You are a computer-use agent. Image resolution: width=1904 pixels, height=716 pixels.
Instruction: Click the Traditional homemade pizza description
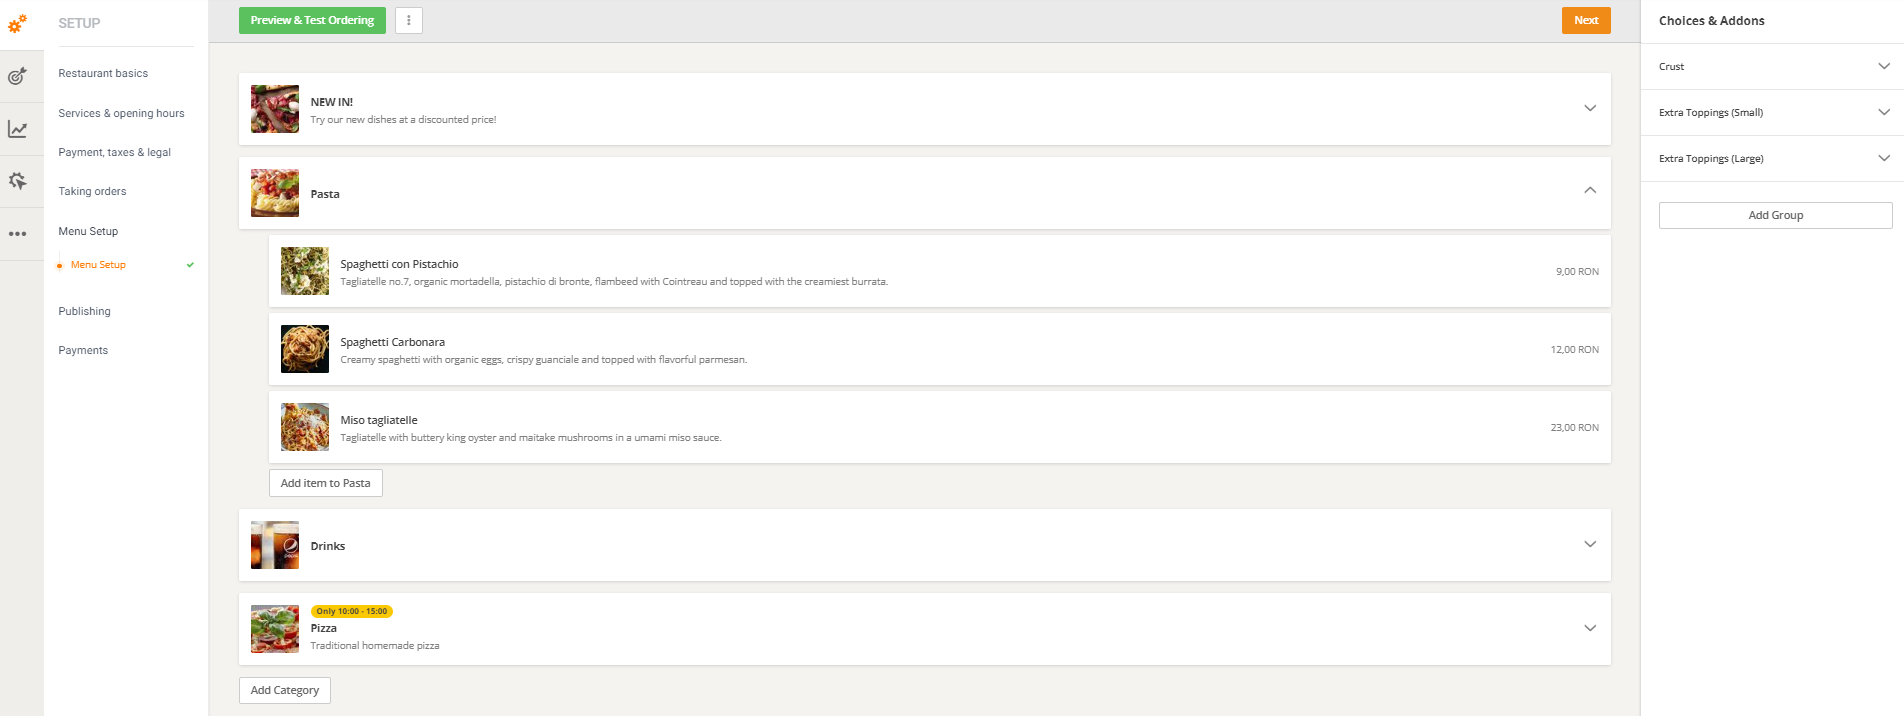coord(375,646)
